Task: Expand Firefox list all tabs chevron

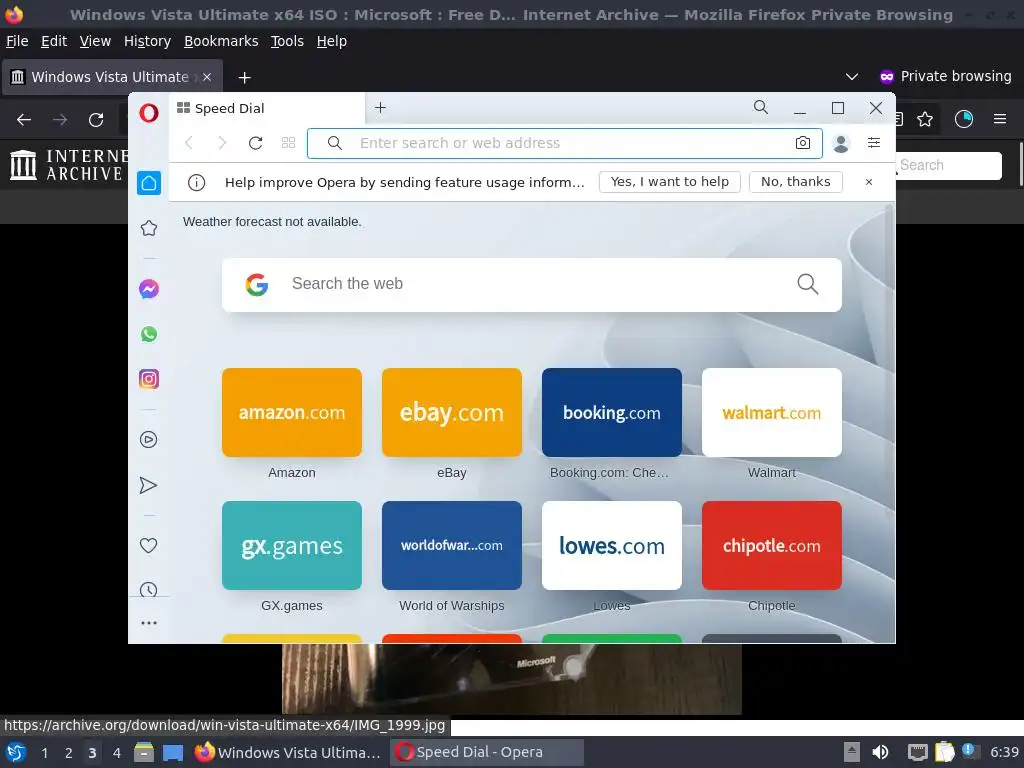Action: pos(852,77)
